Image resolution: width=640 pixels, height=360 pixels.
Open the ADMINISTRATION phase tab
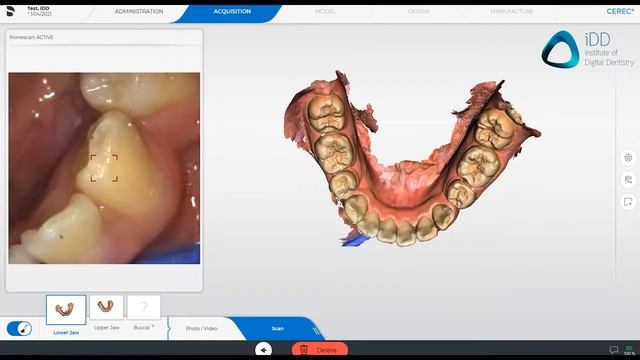point(139,11)
